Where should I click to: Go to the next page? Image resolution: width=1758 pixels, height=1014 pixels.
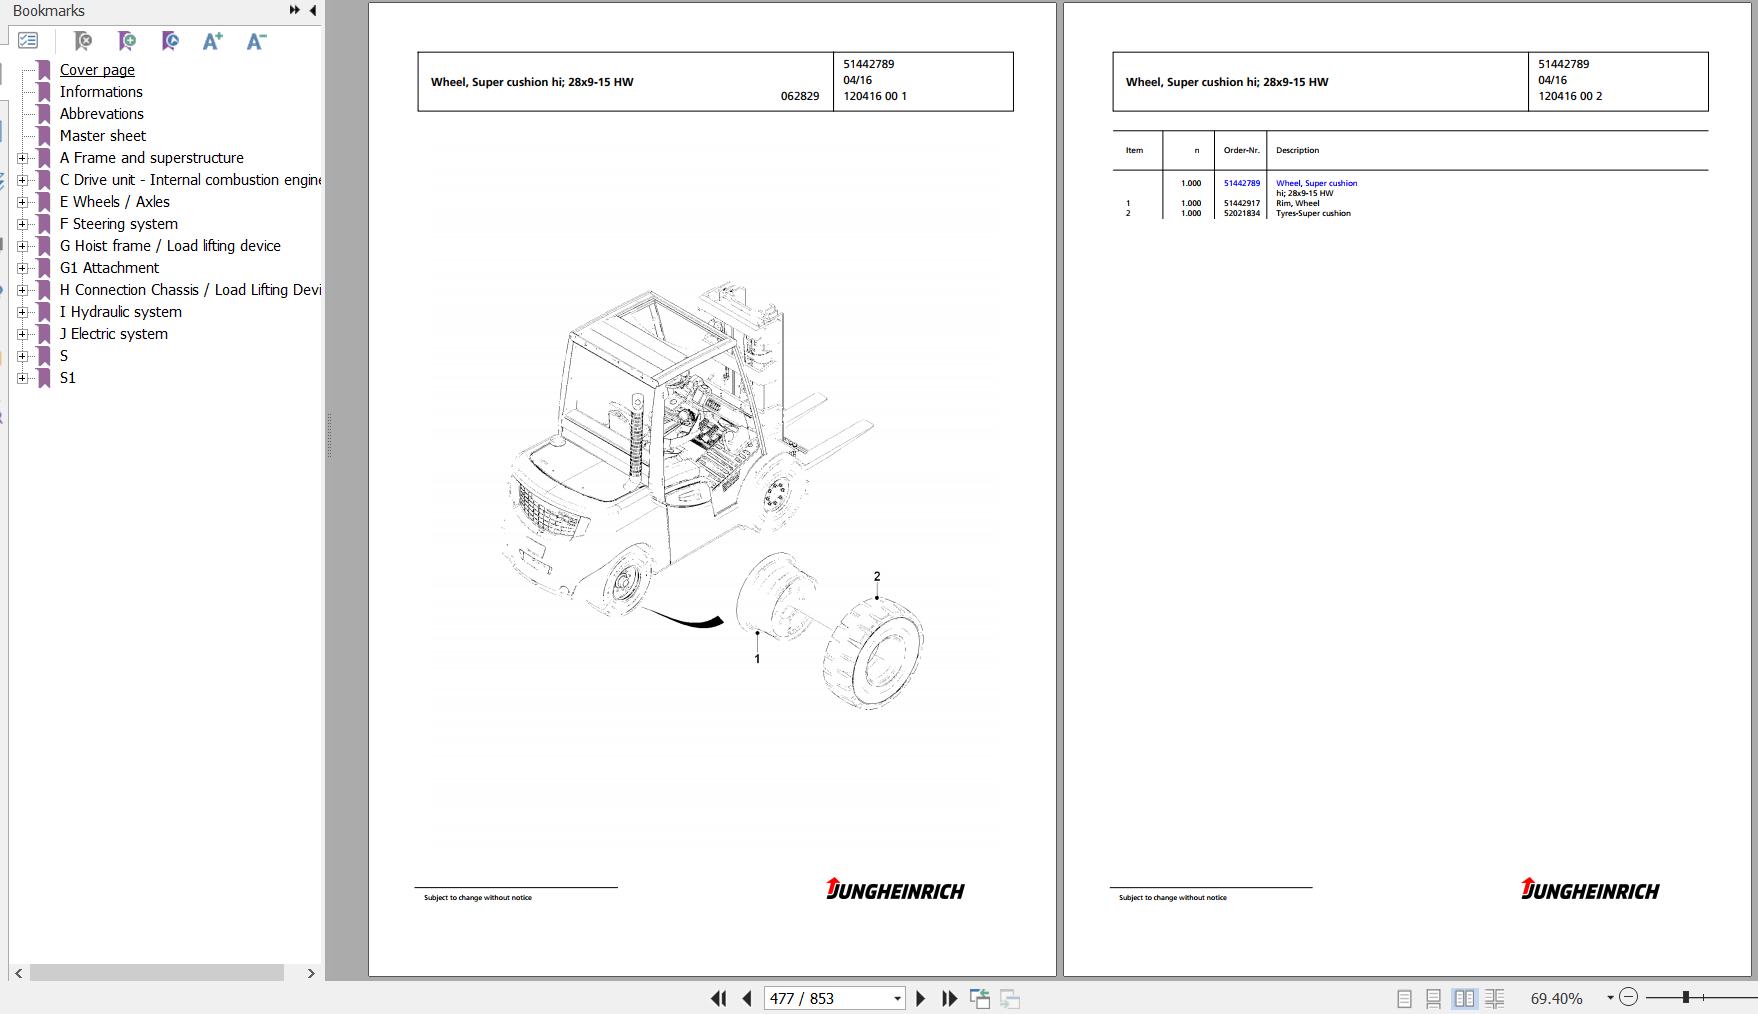(920, 998)
